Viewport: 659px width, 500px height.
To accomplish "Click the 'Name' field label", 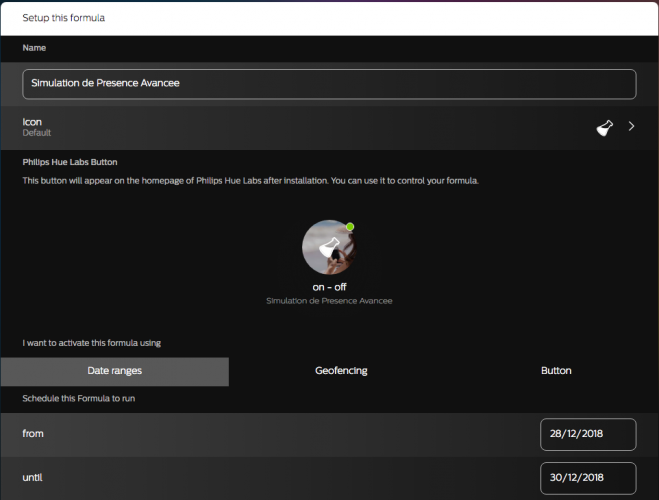I will click(34, 48).
